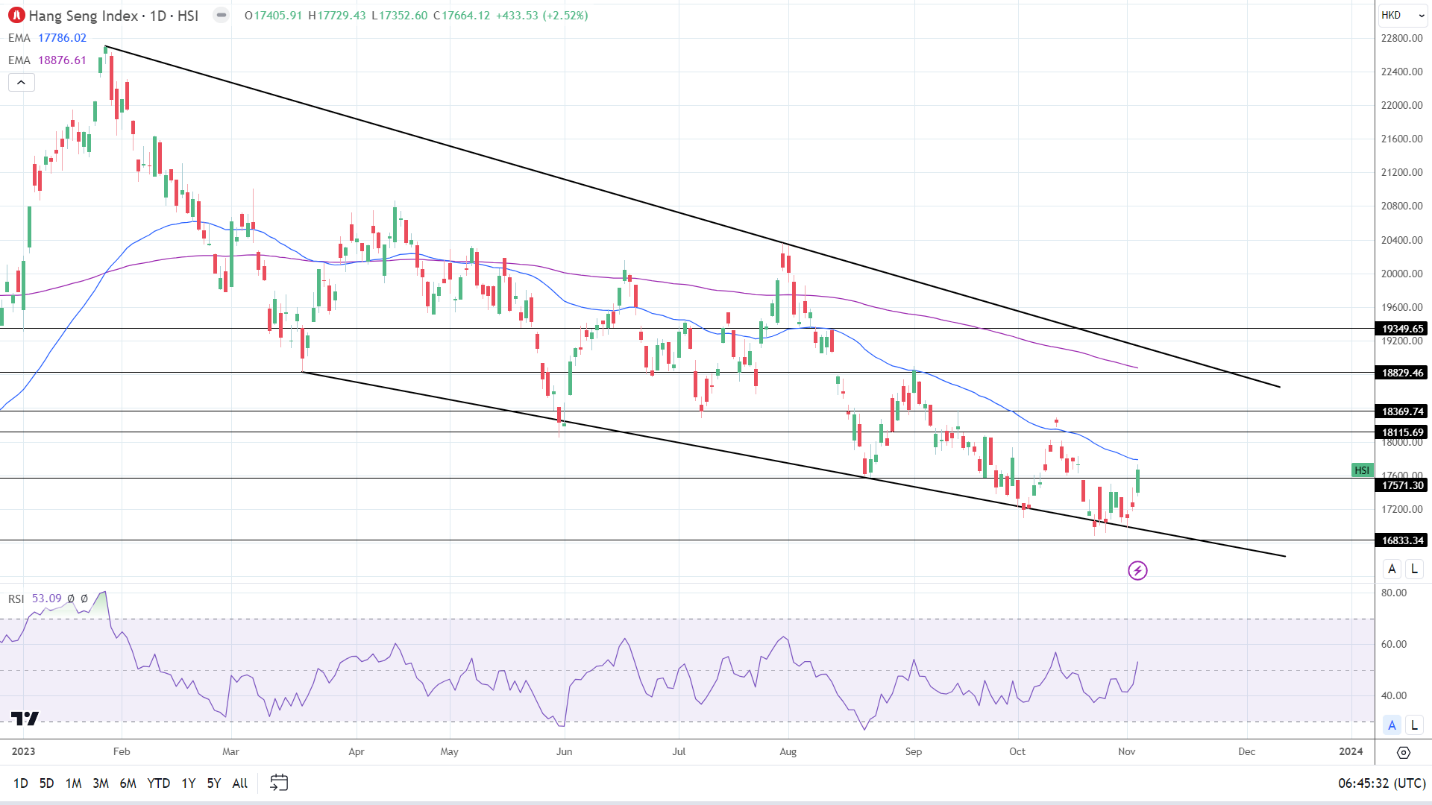Viewport: 1432px width, 805px height.
Task: Click the green HSI last price label
Action: [1362, 470]
